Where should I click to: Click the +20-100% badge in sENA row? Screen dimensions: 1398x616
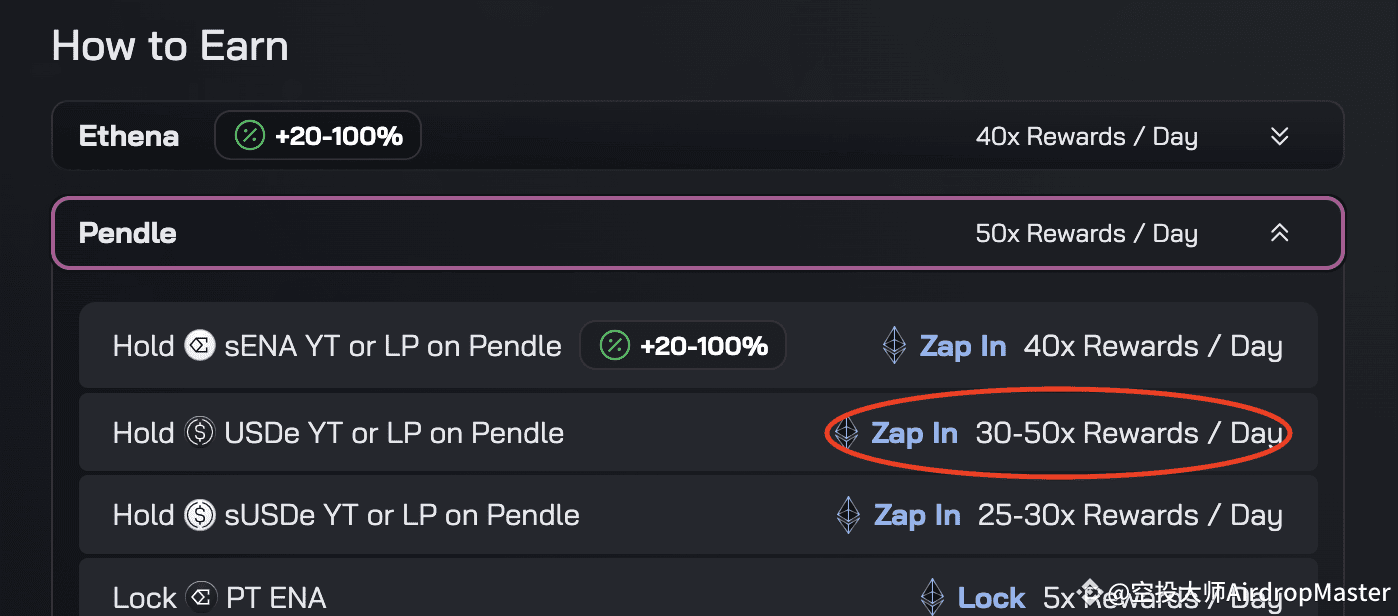(683, 346)
